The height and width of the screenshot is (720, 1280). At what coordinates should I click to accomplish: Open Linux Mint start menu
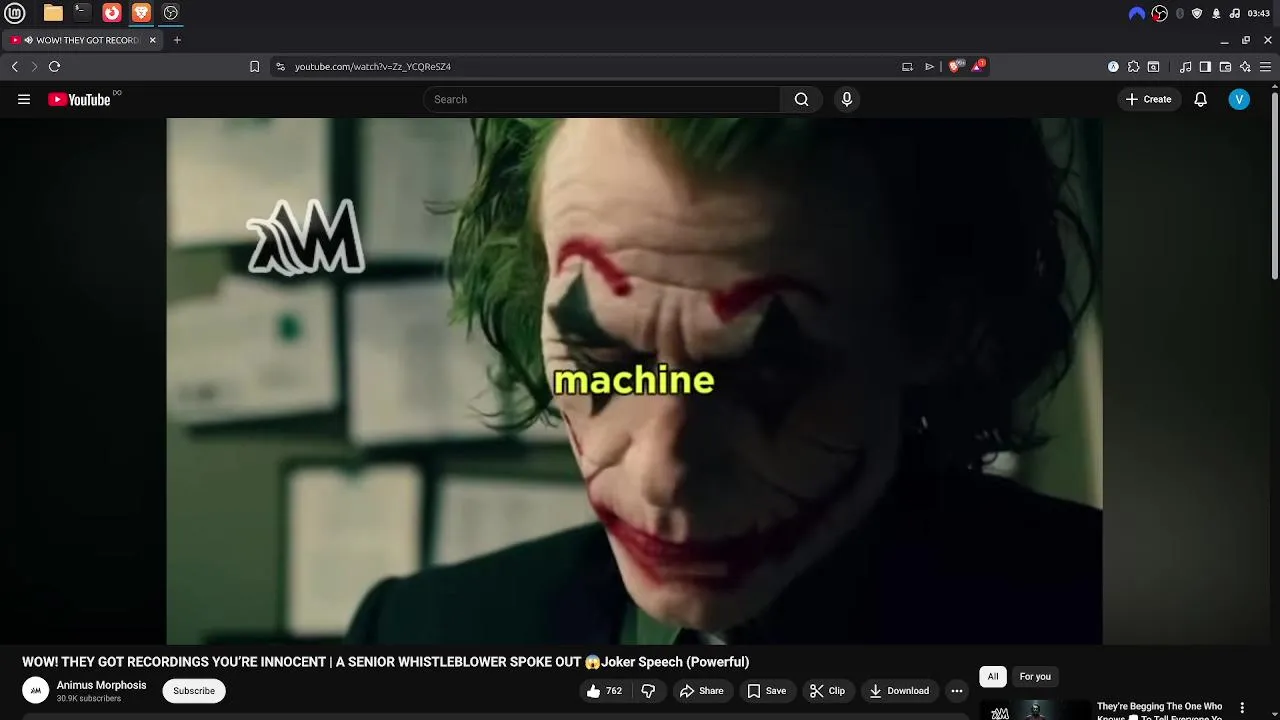coord(15,13)
